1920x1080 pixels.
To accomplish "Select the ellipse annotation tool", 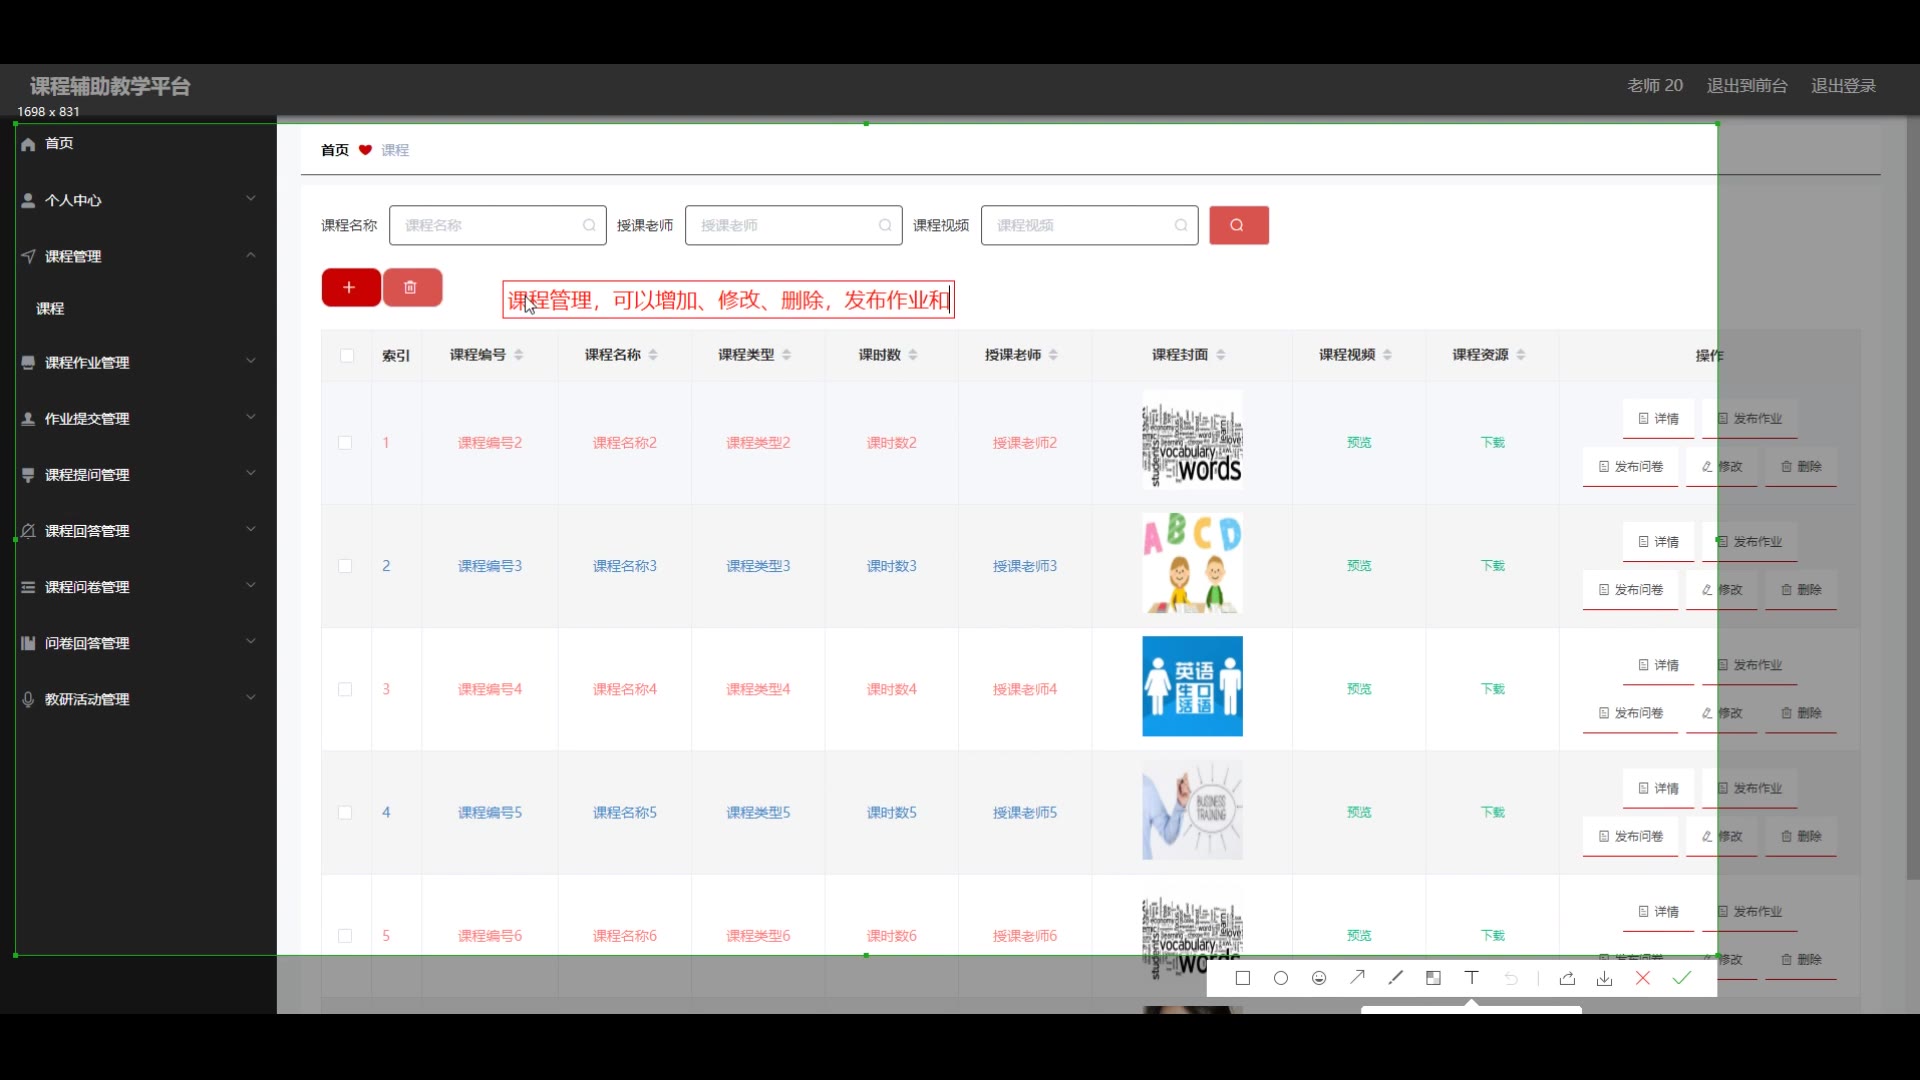I will [x=1281, y=978].
